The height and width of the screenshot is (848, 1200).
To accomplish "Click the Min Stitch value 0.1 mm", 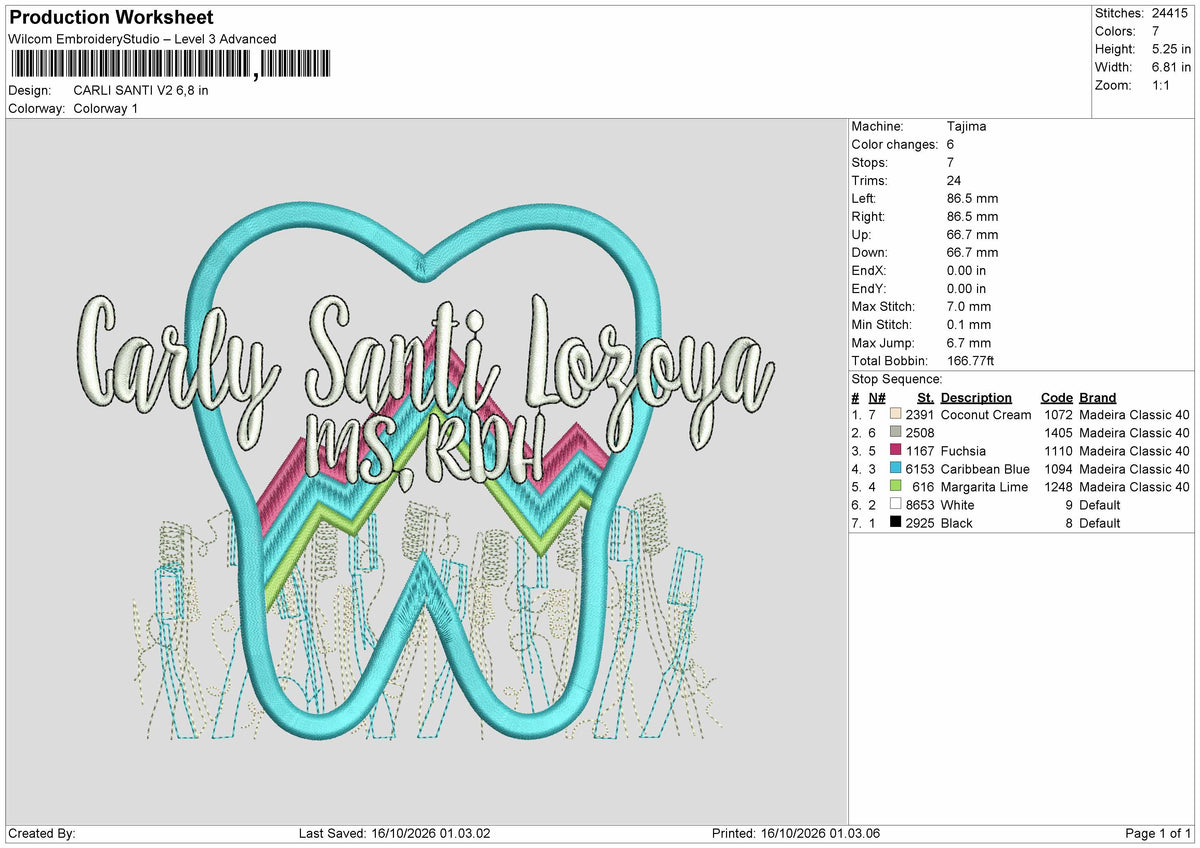I will tap(969, 324).
